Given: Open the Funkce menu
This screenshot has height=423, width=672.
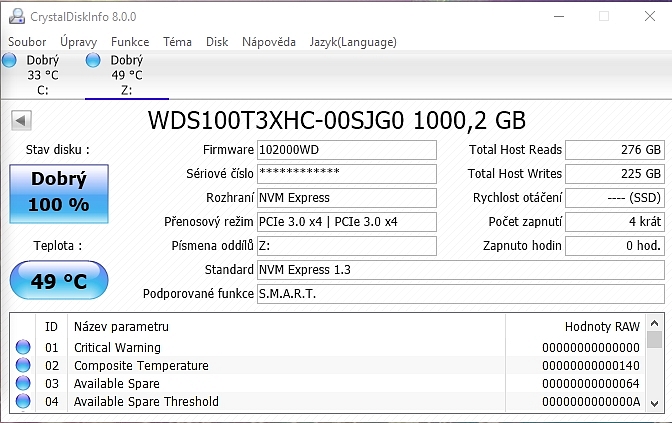Looking at the screenshot, I should [x=130, y=42].
